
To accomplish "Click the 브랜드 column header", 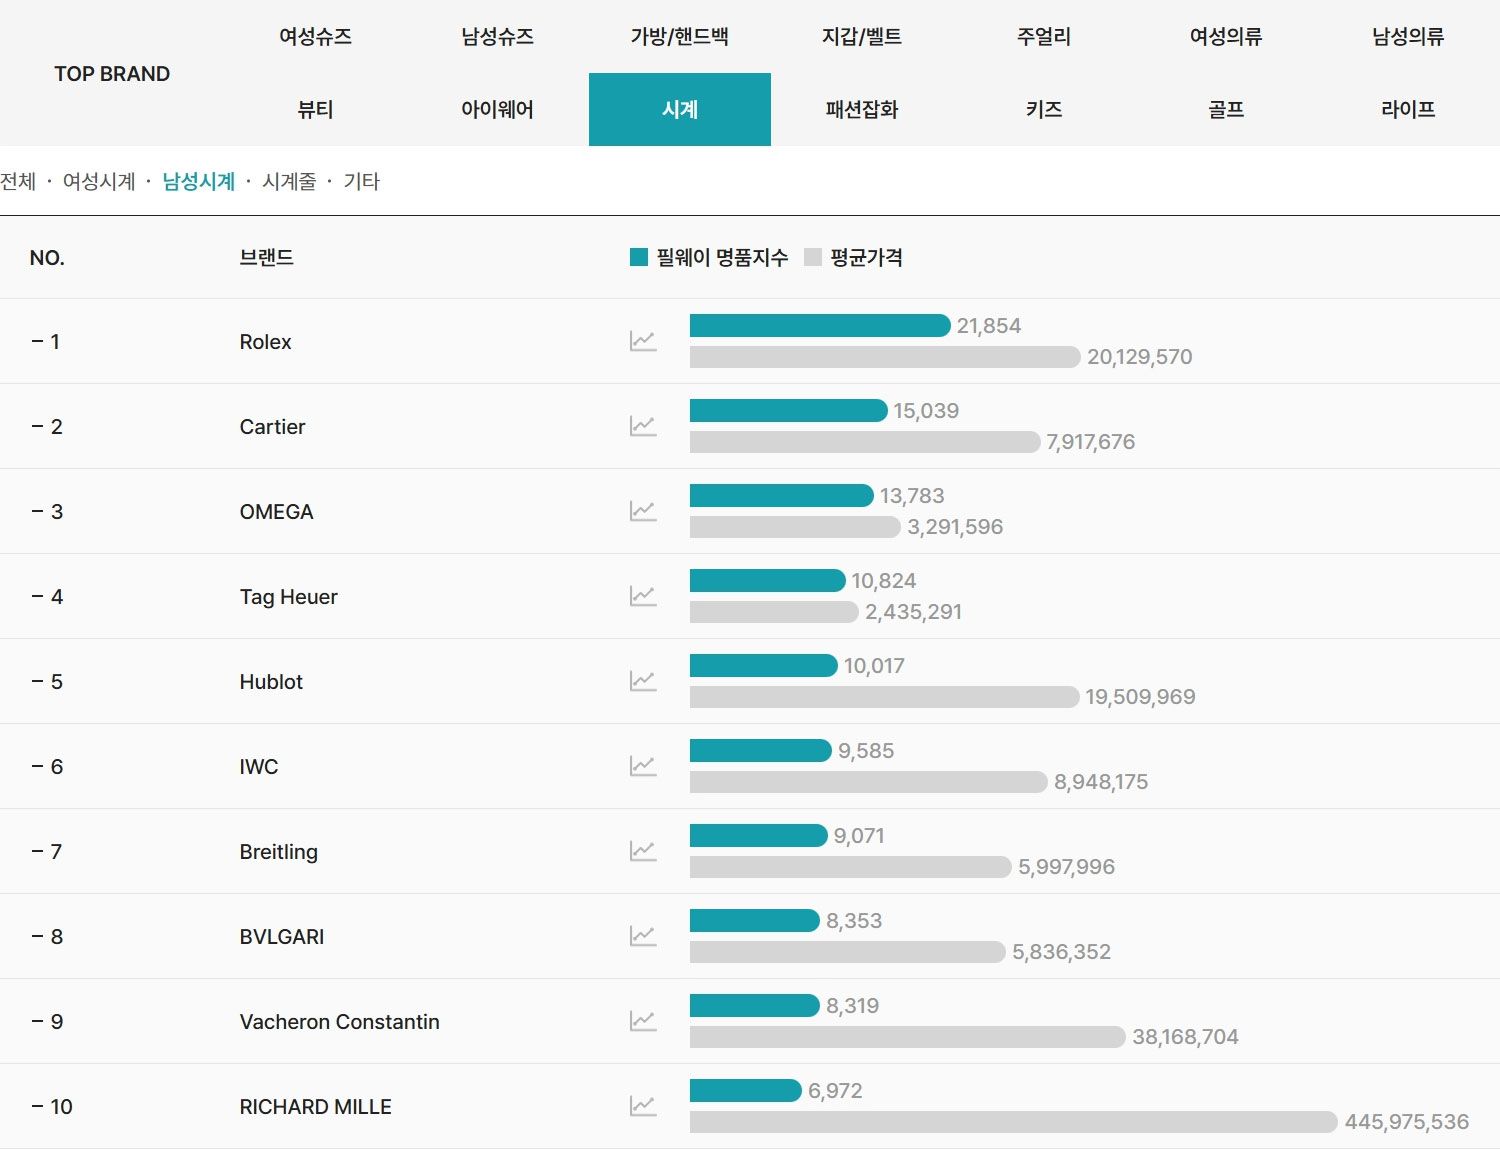I will coord(267,257).
